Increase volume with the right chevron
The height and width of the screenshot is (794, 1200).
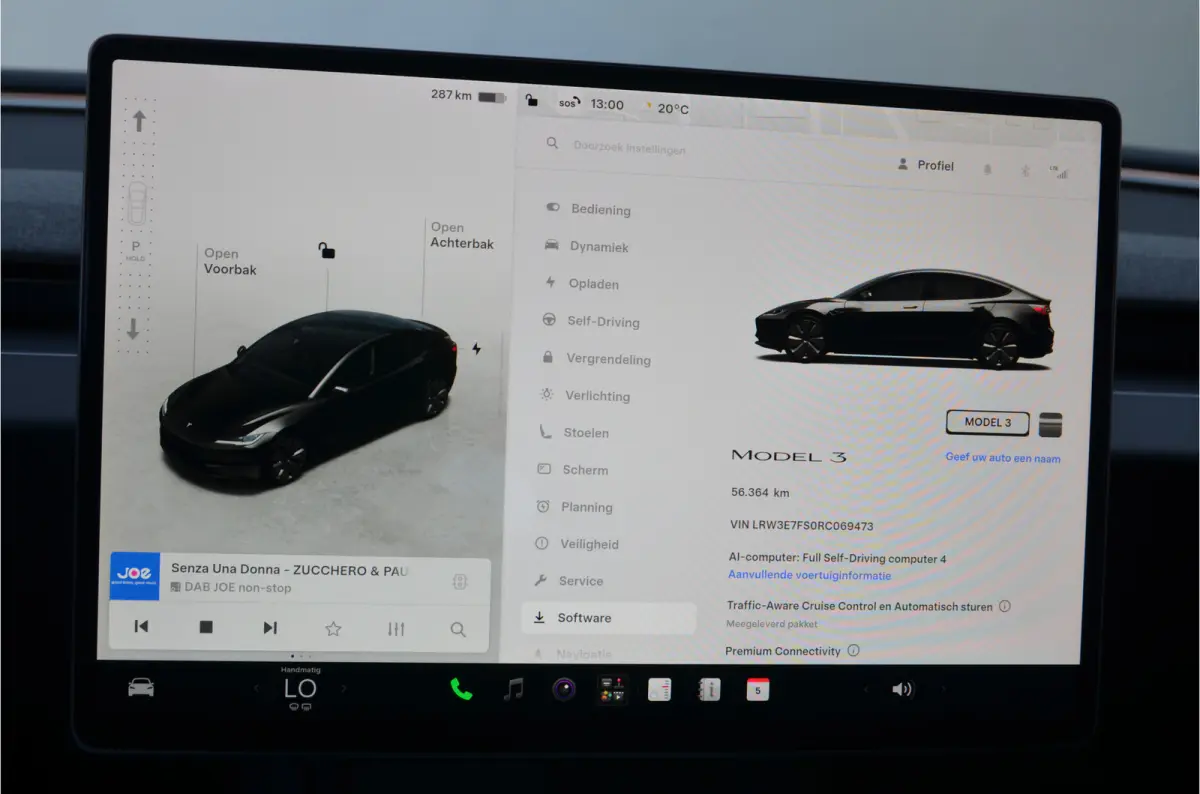942,689
